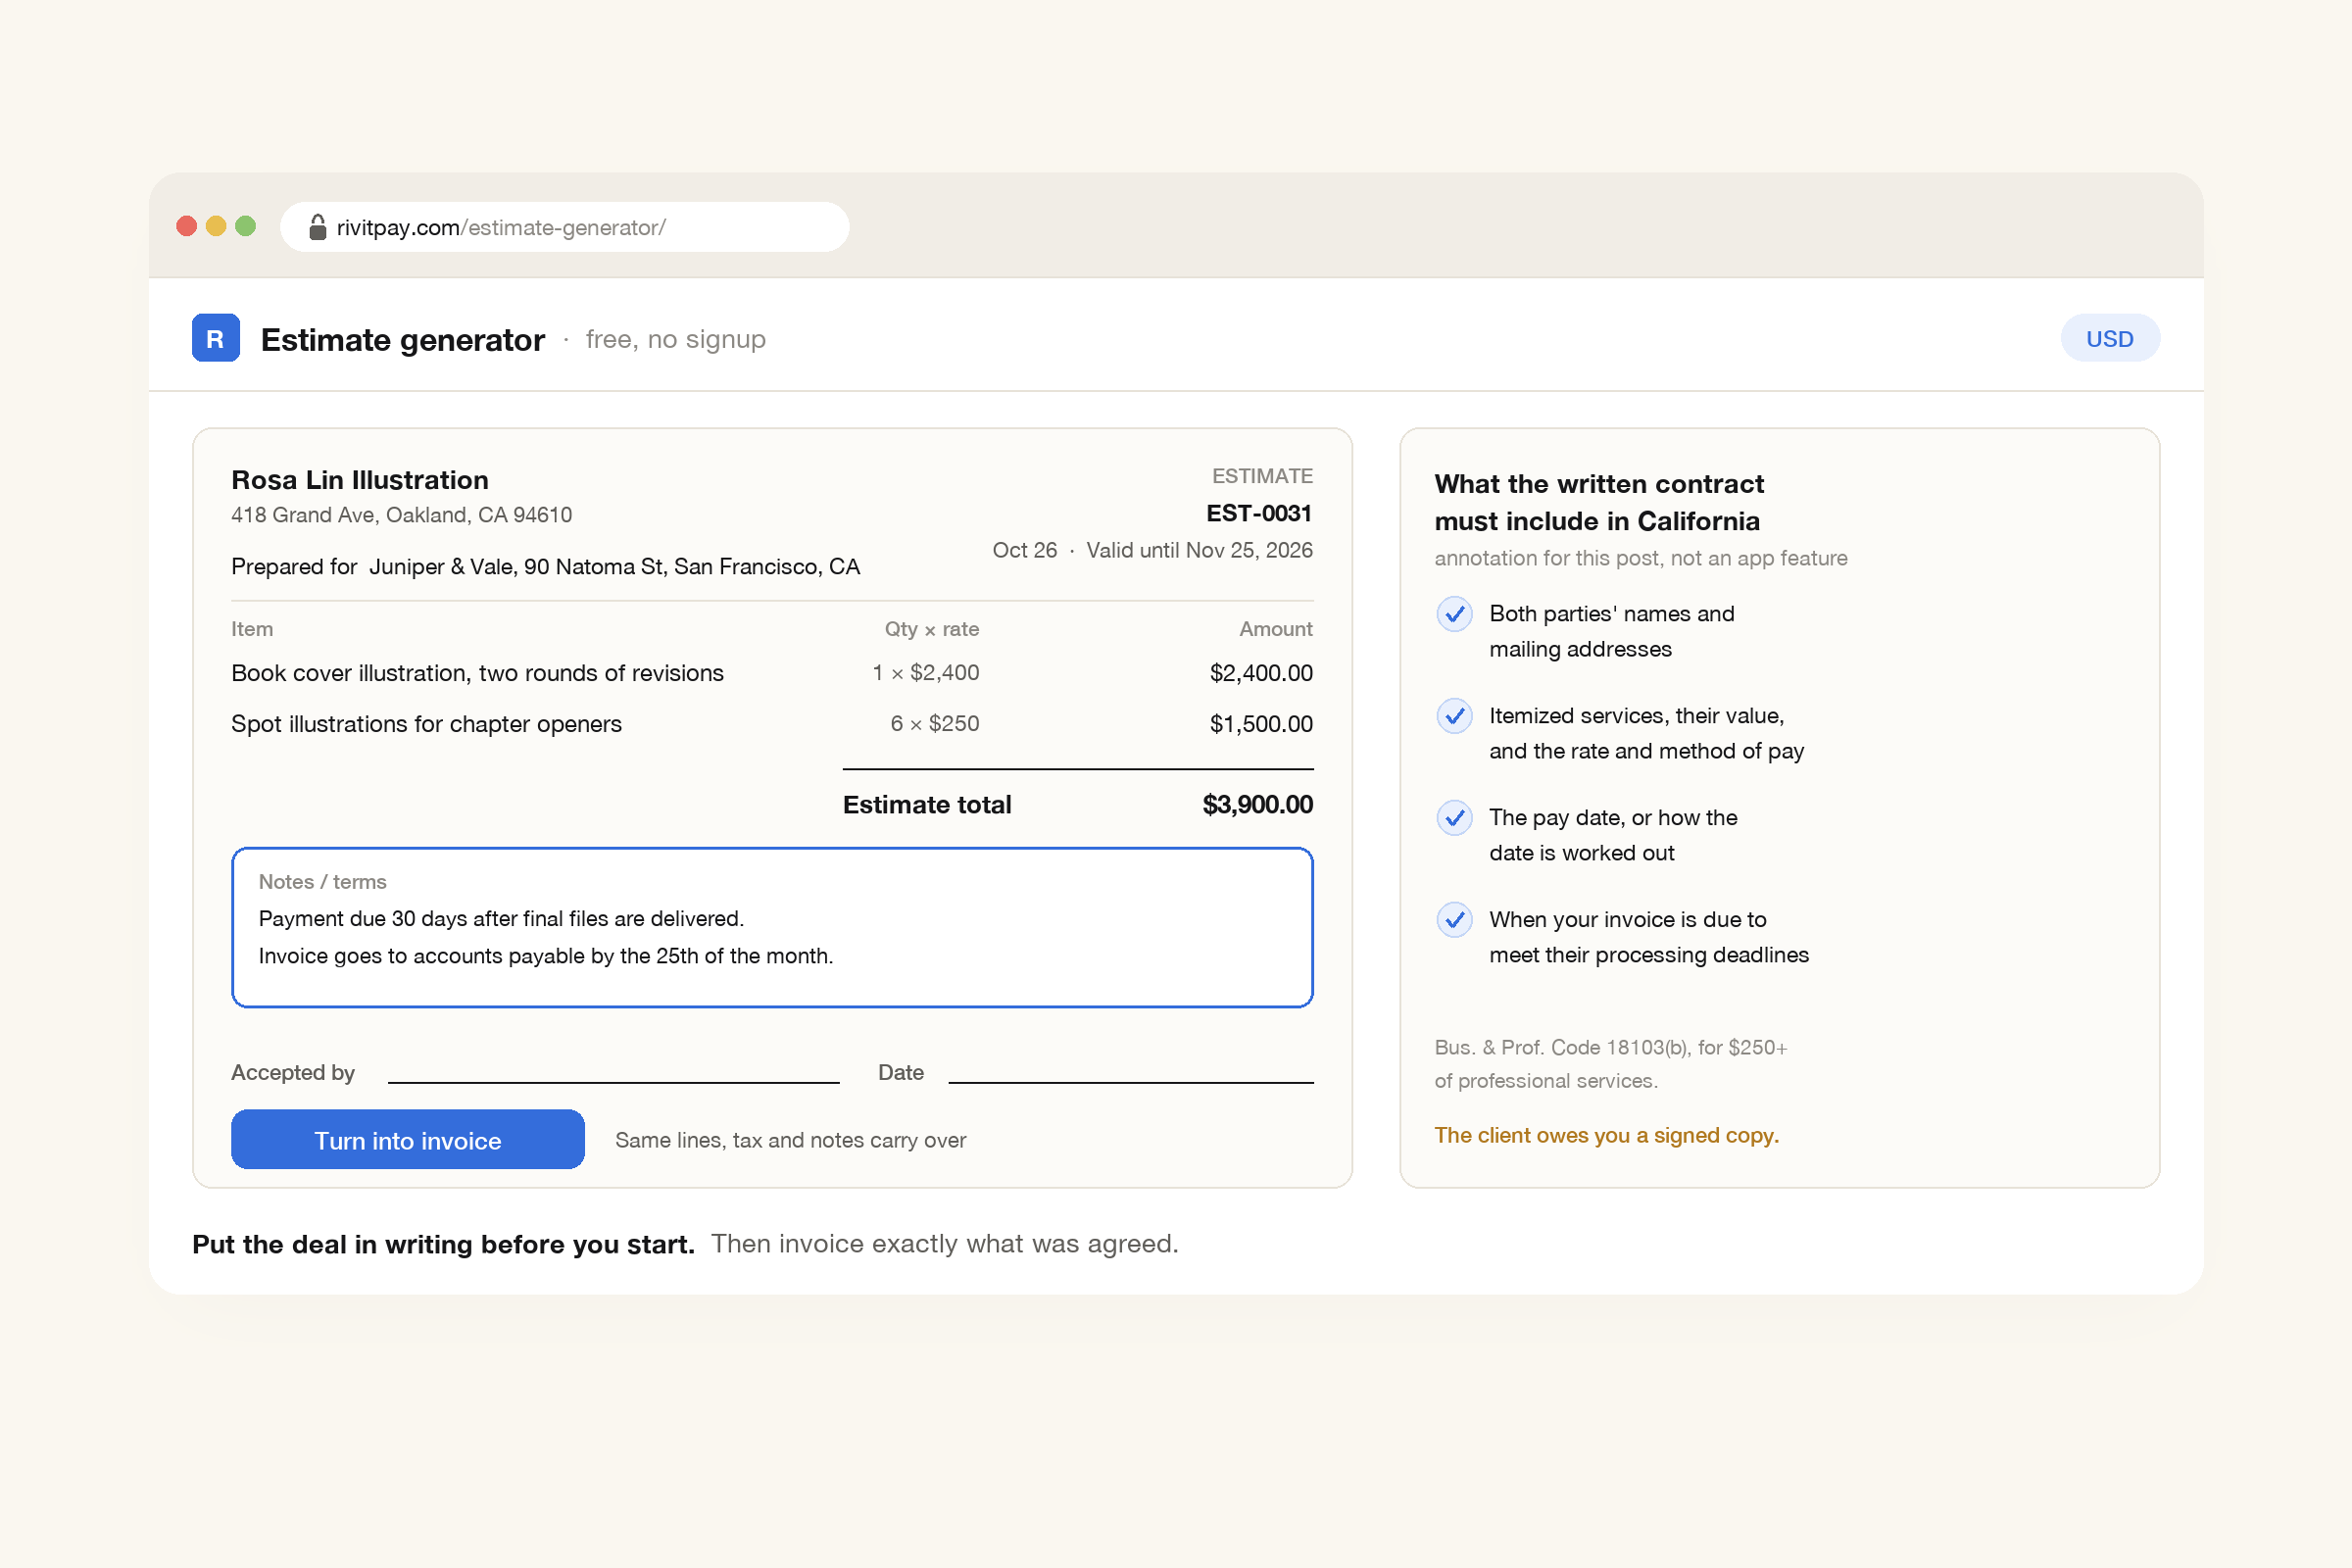Click the Qty × rate column header
This screenshot has width=2352, height=1568.
click(931, 629)
